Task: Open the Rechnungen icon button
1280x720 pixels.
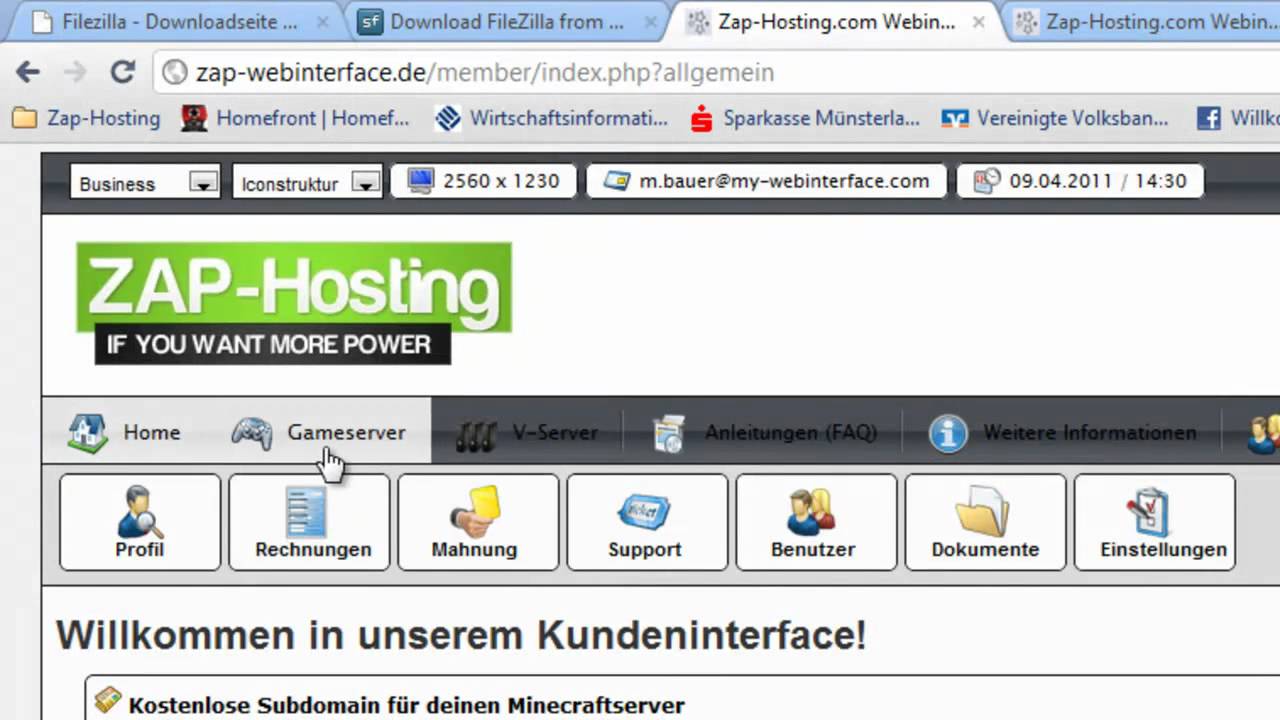Action: point(309,522)
